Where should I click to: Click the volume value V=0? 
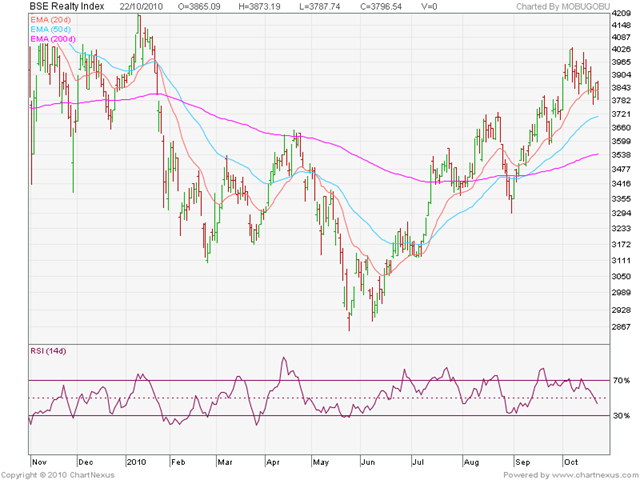429,7
